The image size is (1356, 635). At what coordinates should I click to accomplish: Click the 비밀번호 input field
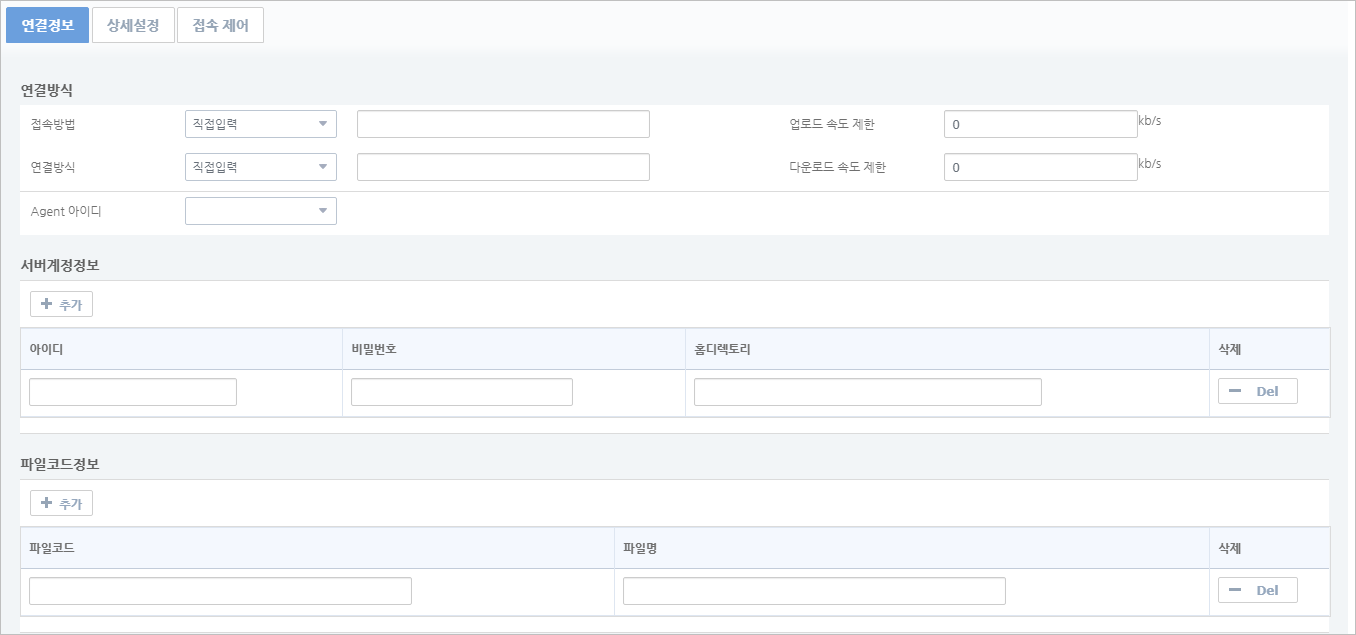(x=462, y=392)
